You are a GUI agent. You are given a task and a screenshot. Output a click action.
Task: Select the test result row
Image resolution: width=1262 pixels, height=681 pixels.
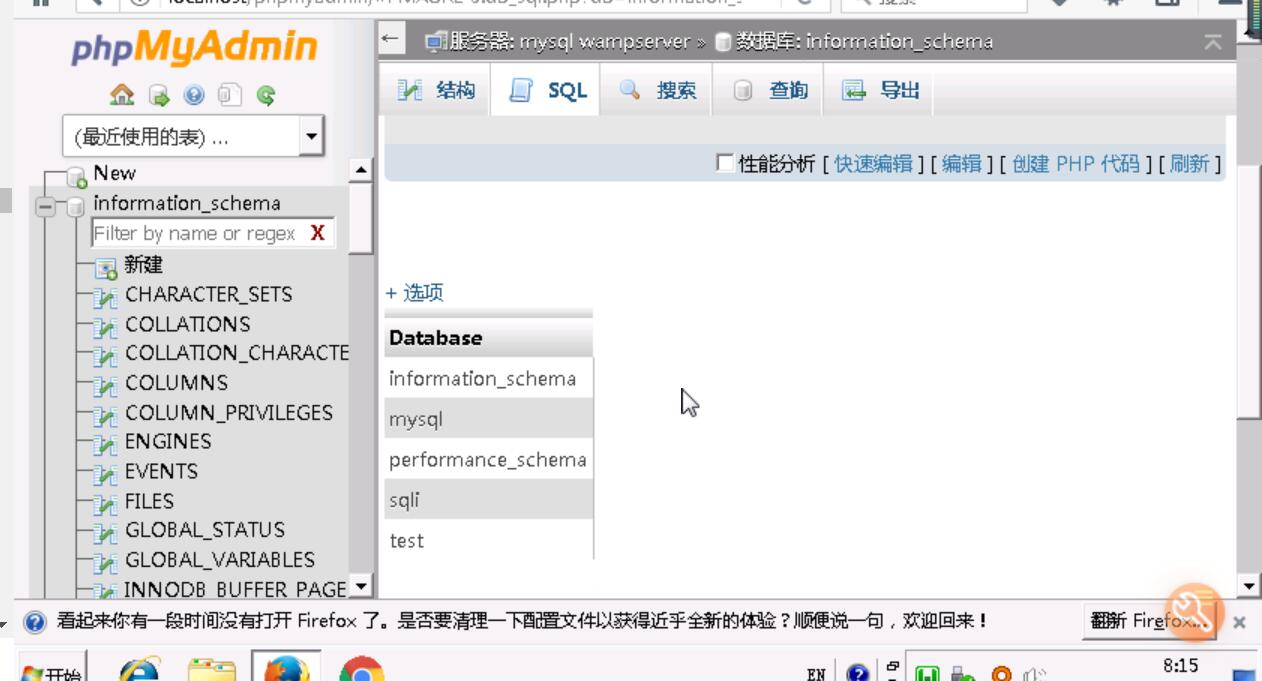489,540
